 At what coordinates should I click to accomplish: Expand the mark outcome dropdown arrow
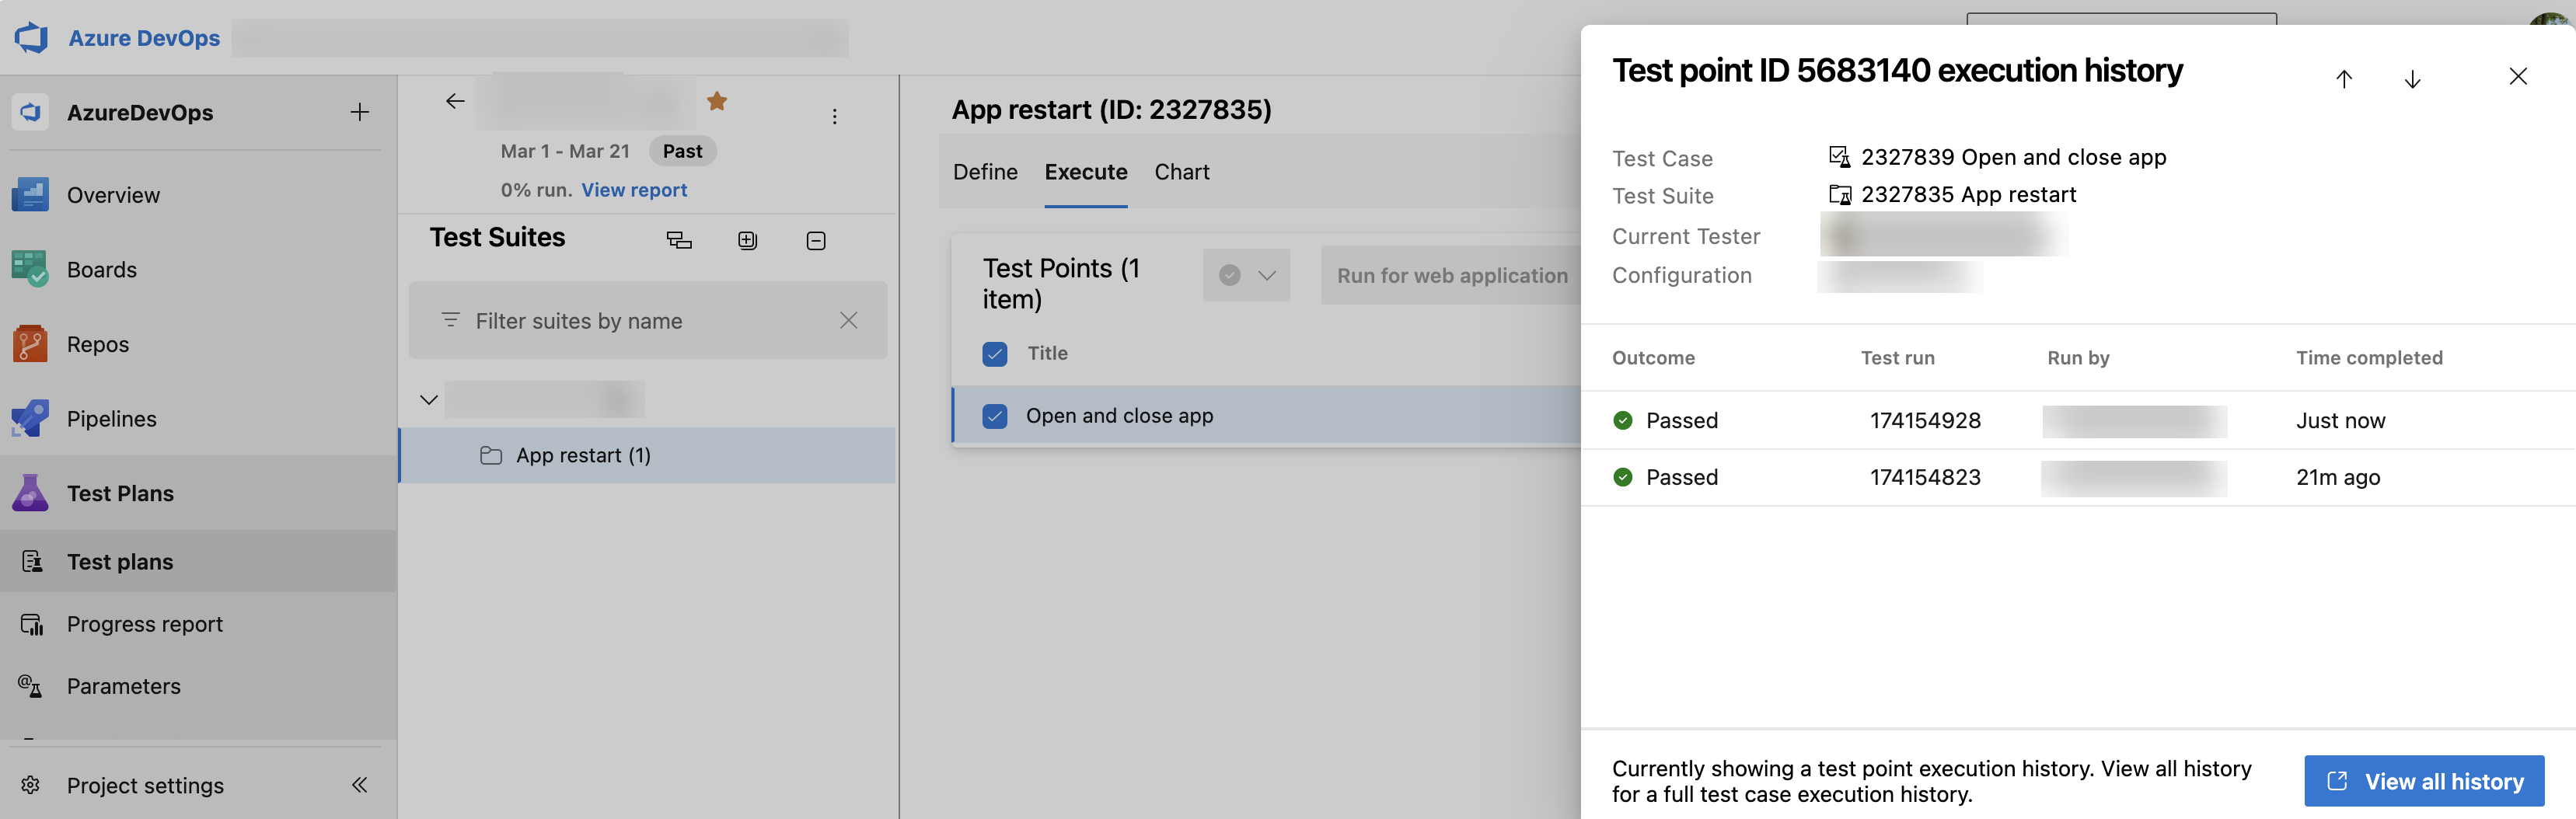1268,274
